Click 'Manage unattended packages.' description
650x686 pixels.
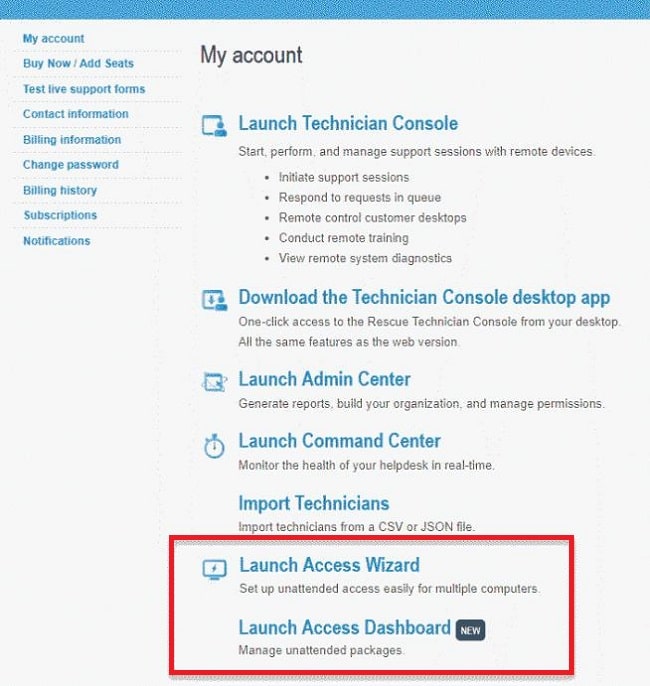pyautogui.click(x=321, y=651)
